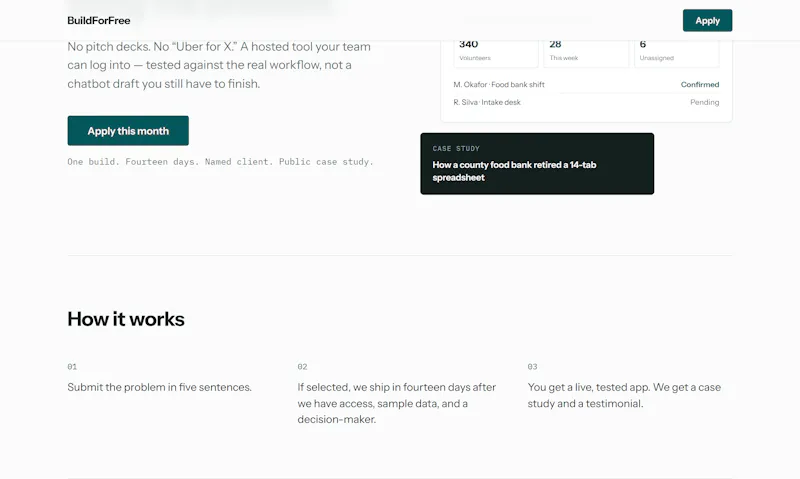Click step 03 number label
This screenshot has height=479, width=800.
pos(532,366)
